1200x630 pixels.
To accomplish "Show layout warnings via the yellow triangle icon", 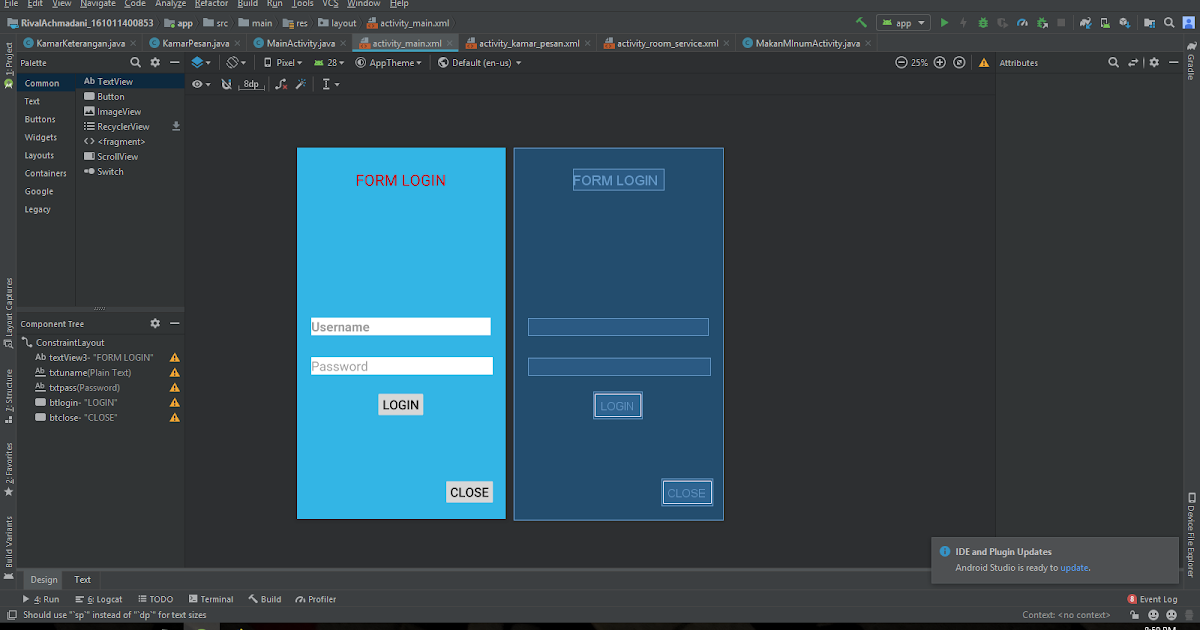I will pos(984,62).
